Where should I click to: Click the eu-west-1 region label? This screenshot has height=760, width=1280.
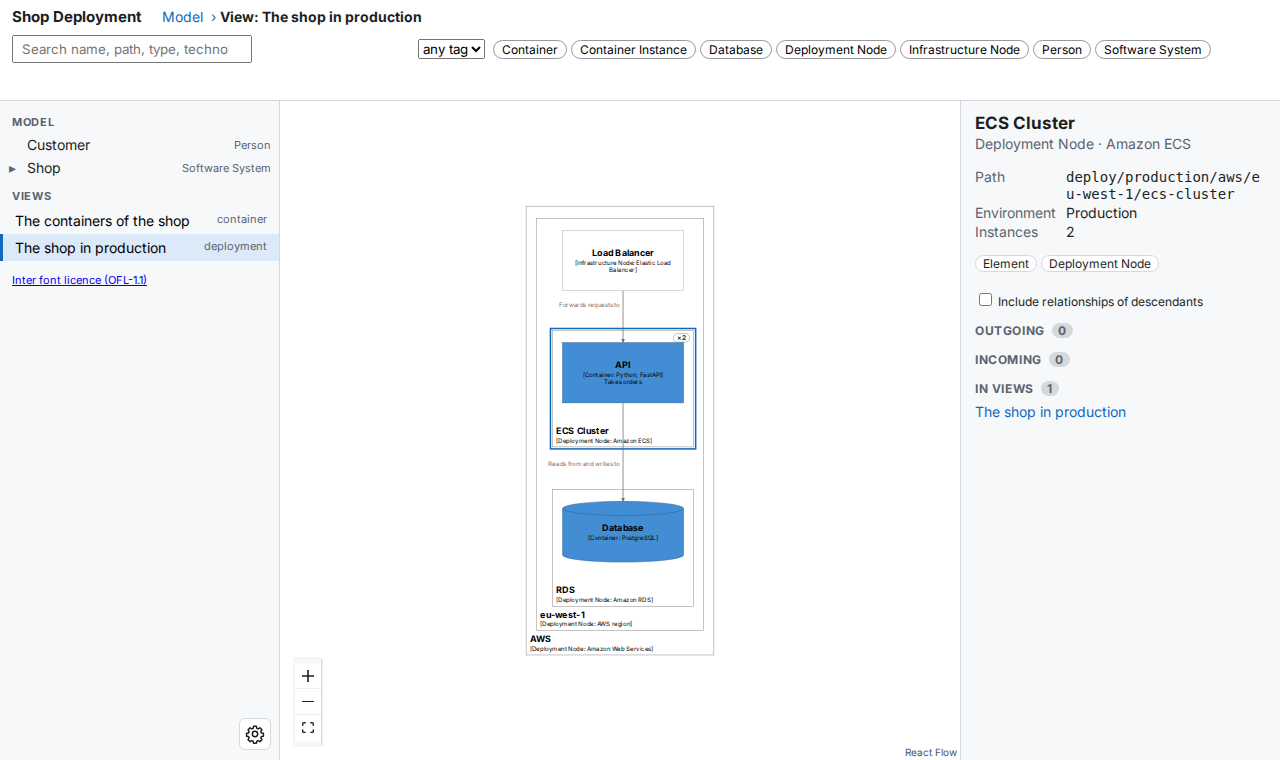tap(563, 615)
